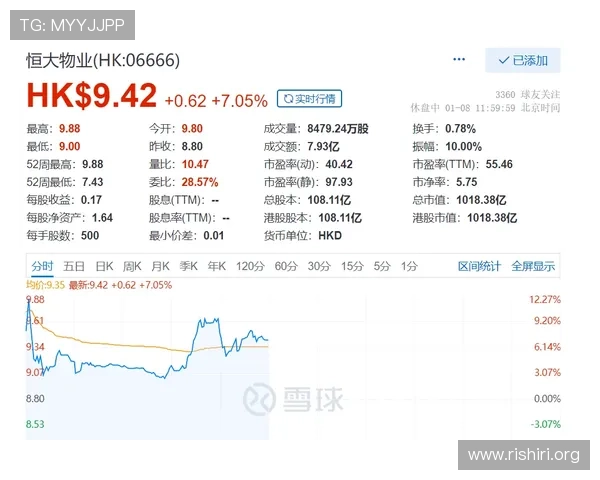This screenshot has height=480, width=600.
Task: Open the 季K chart tab
Action: pos(189,266)
